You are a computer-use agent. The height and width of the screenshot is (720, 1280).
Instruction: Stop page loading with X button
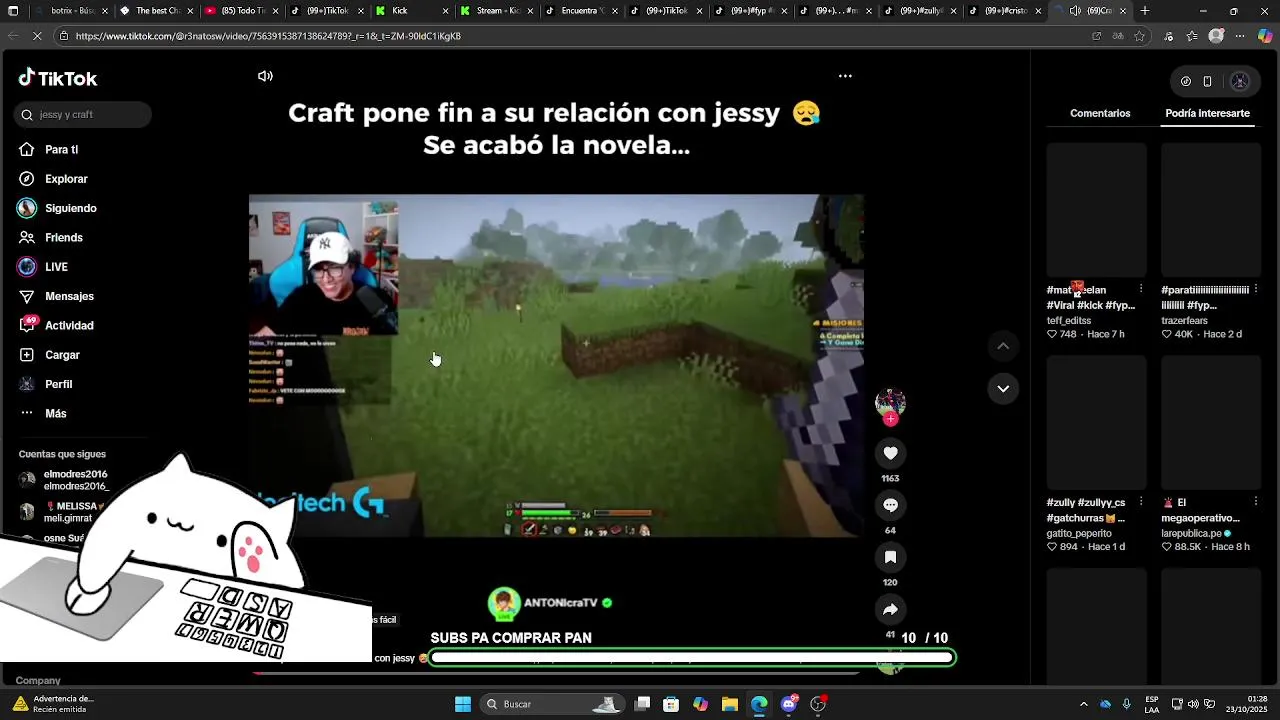point(37,36)
